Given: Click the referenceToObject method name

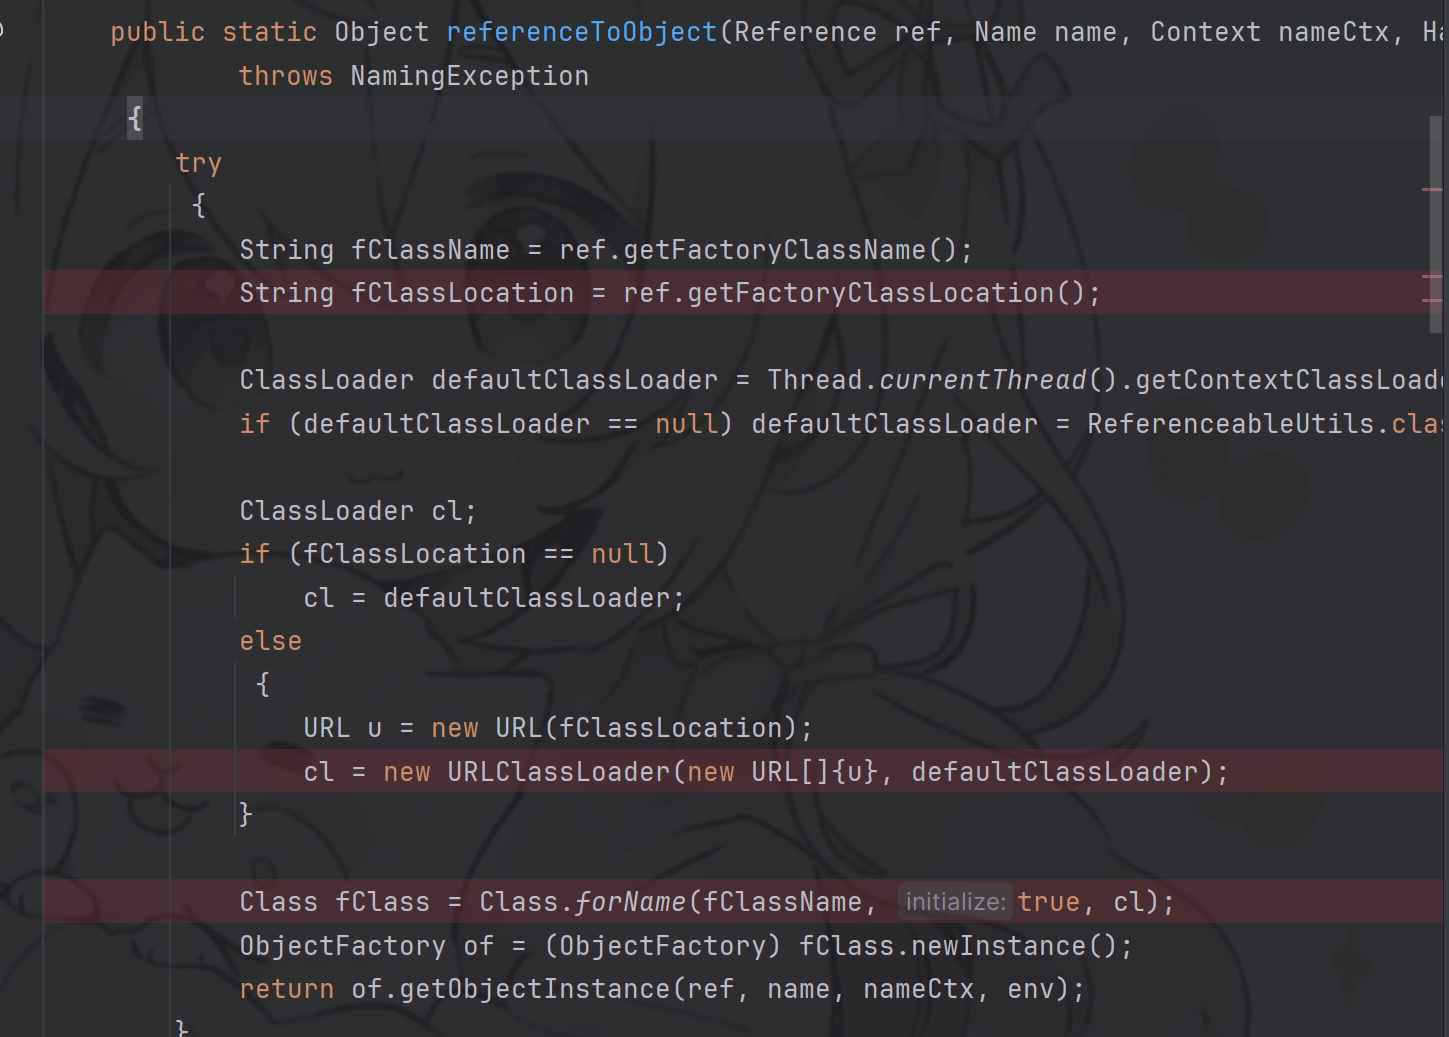Looking at the screenshot, I should pyautogui.click(x=581, y=32).
